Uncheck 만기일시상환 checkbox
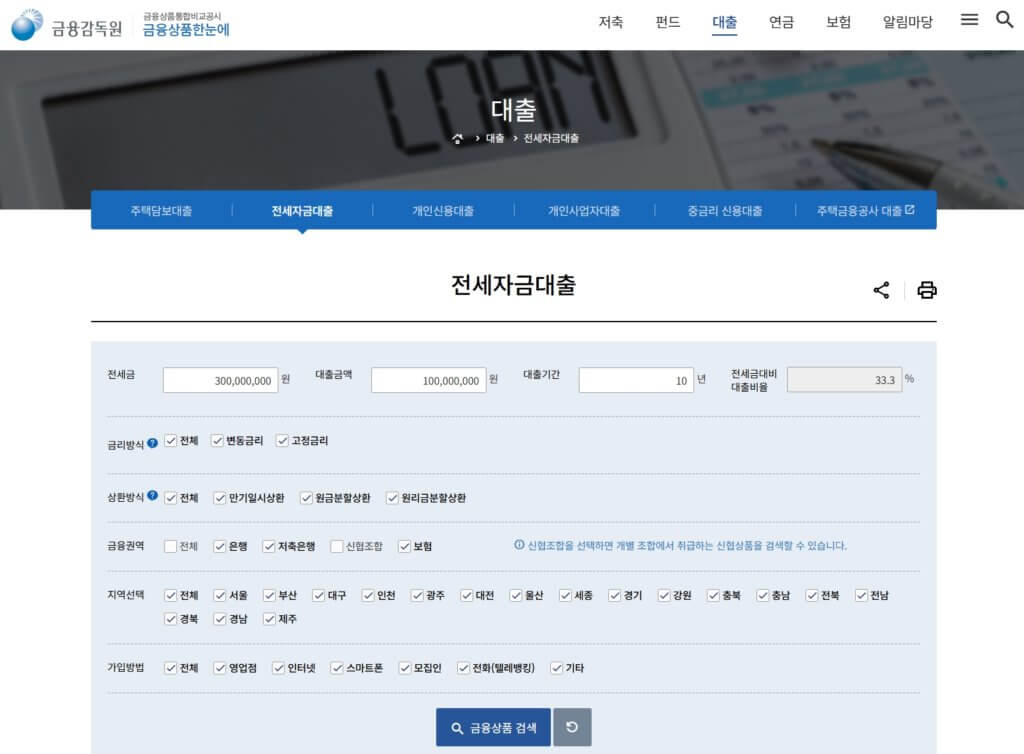 [219, 498]
